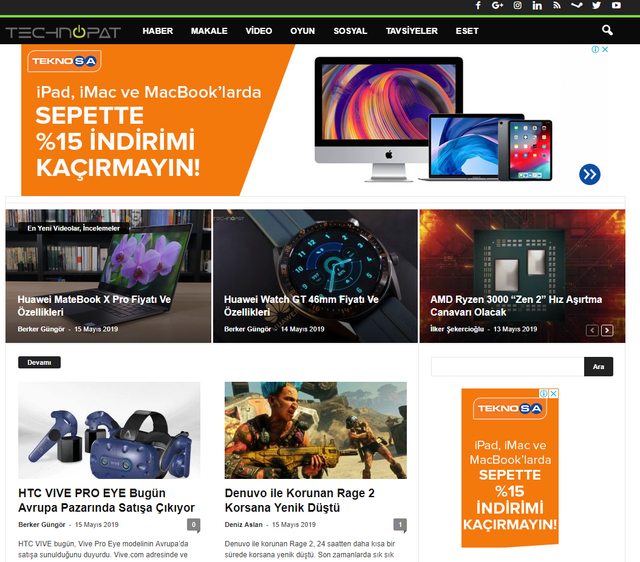
Task: Open Huawei MateBook X Pro article
Action: [94, 306]
